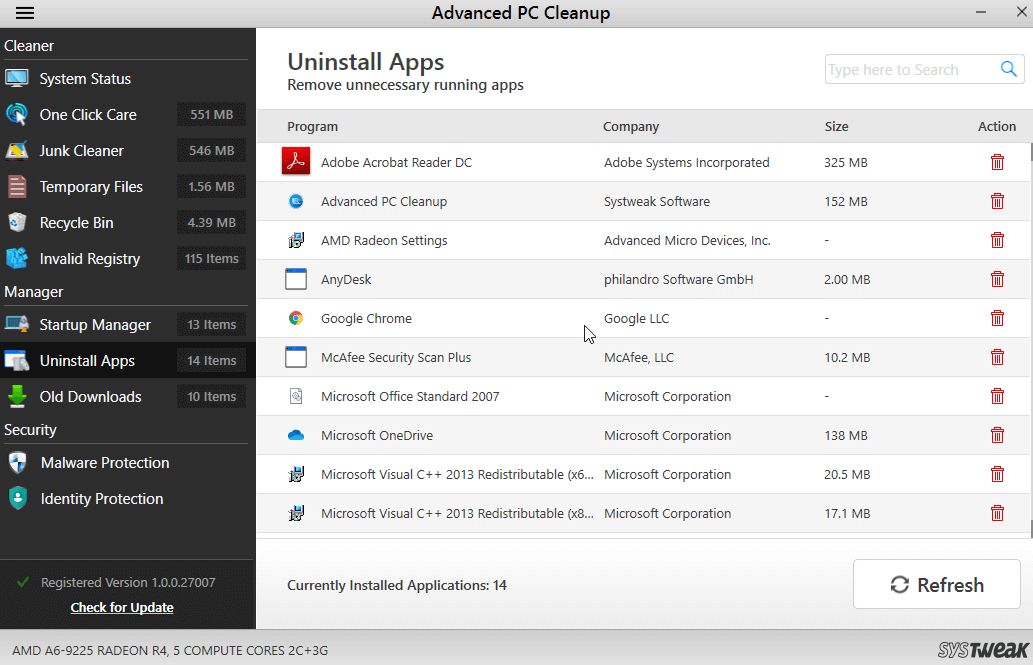Uninstall McAfee Security Scan Plus via trash icon
Image resolution: width=1033 pixels, height=665 pixels.
(x=997, y=357)
